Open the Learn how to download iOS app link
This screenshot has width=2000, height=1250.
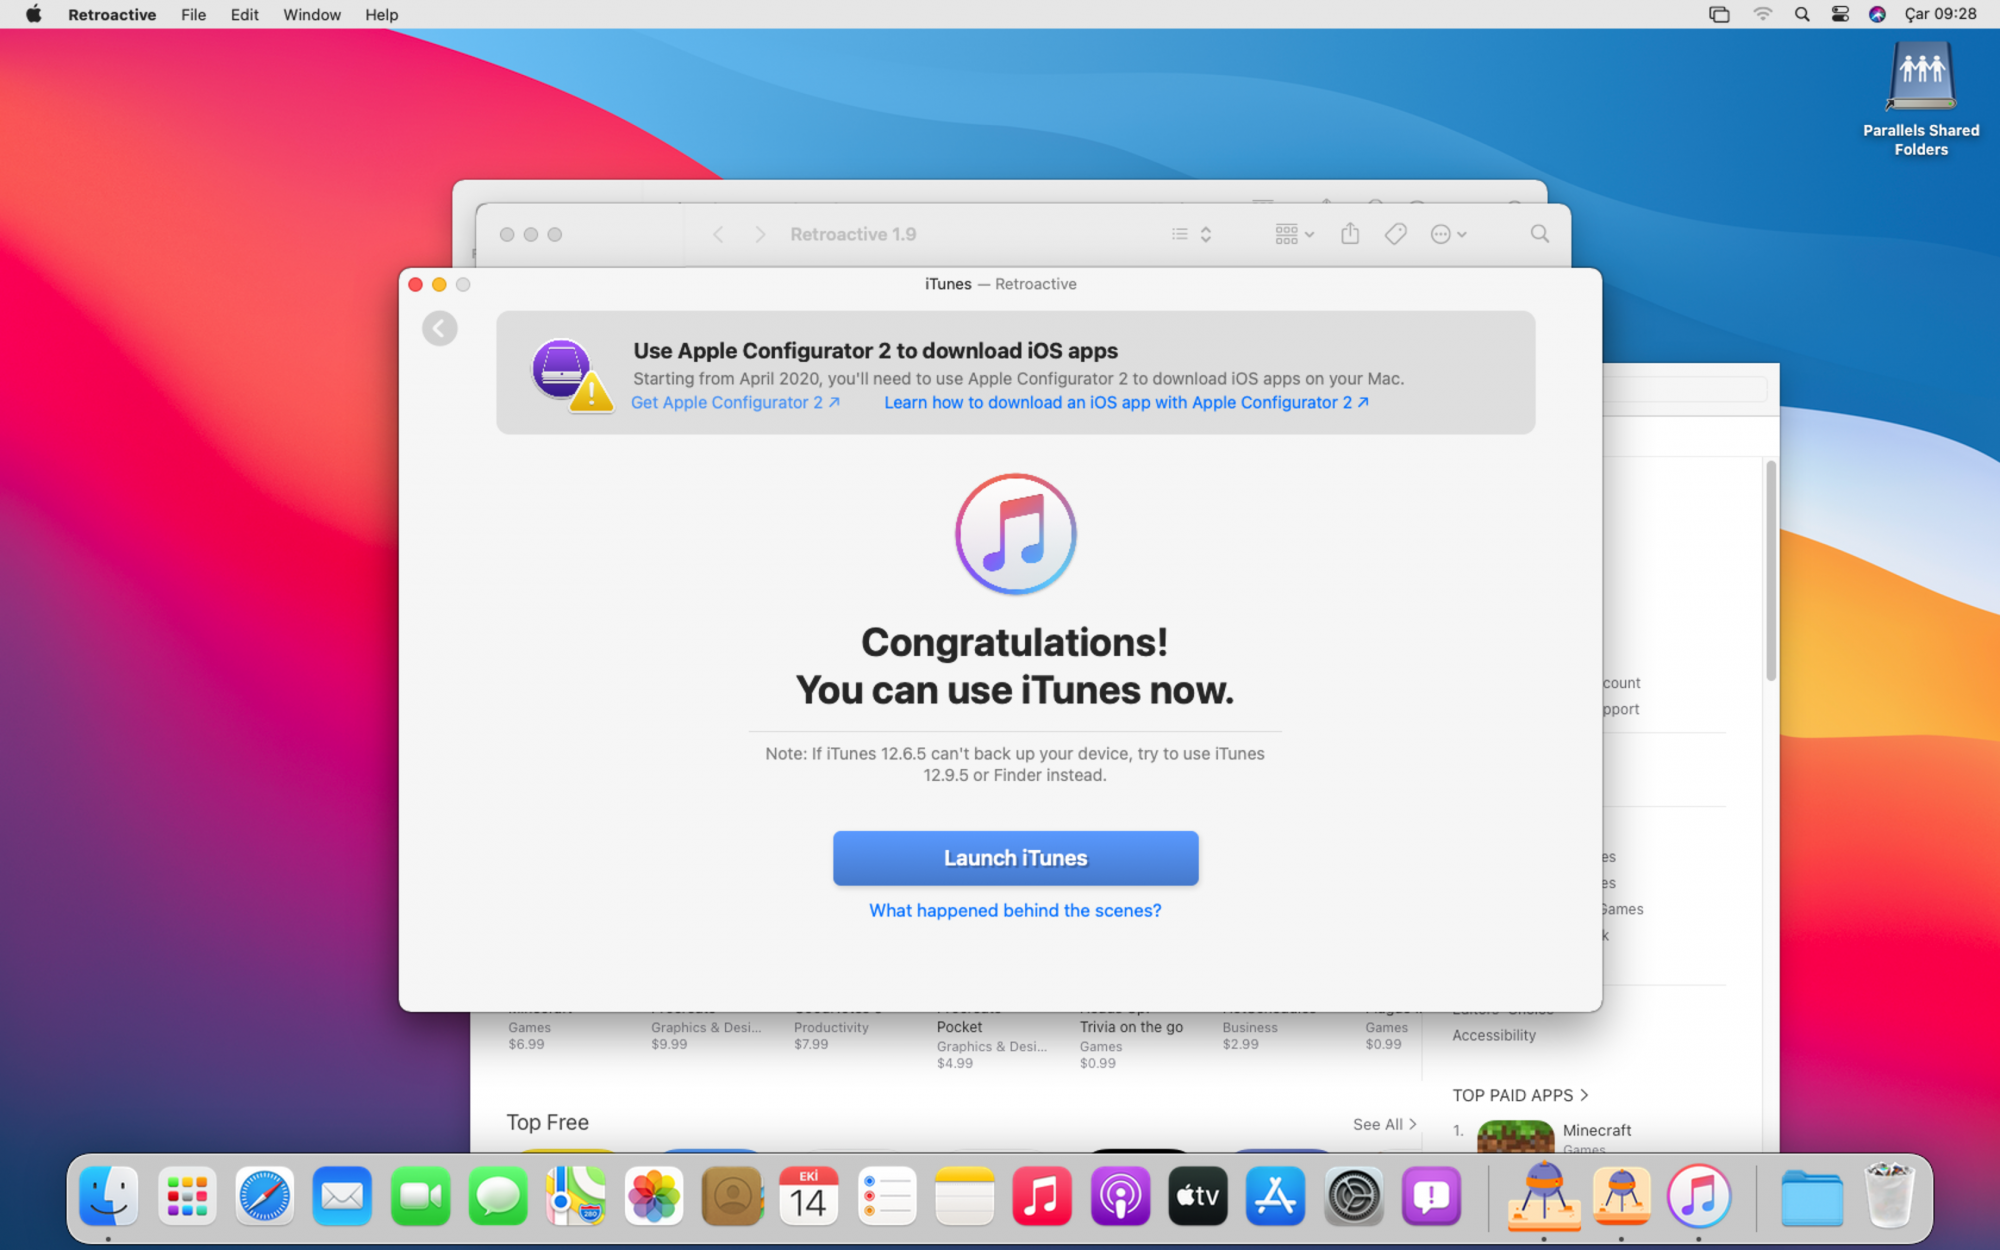point(1126,402)
